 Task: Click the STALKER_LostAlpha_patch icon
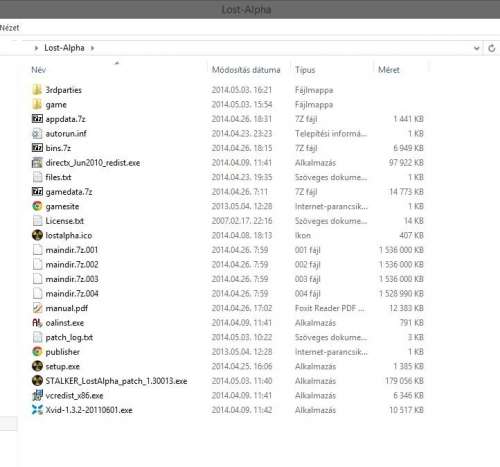pyautogui.click(x=37, y=381)
